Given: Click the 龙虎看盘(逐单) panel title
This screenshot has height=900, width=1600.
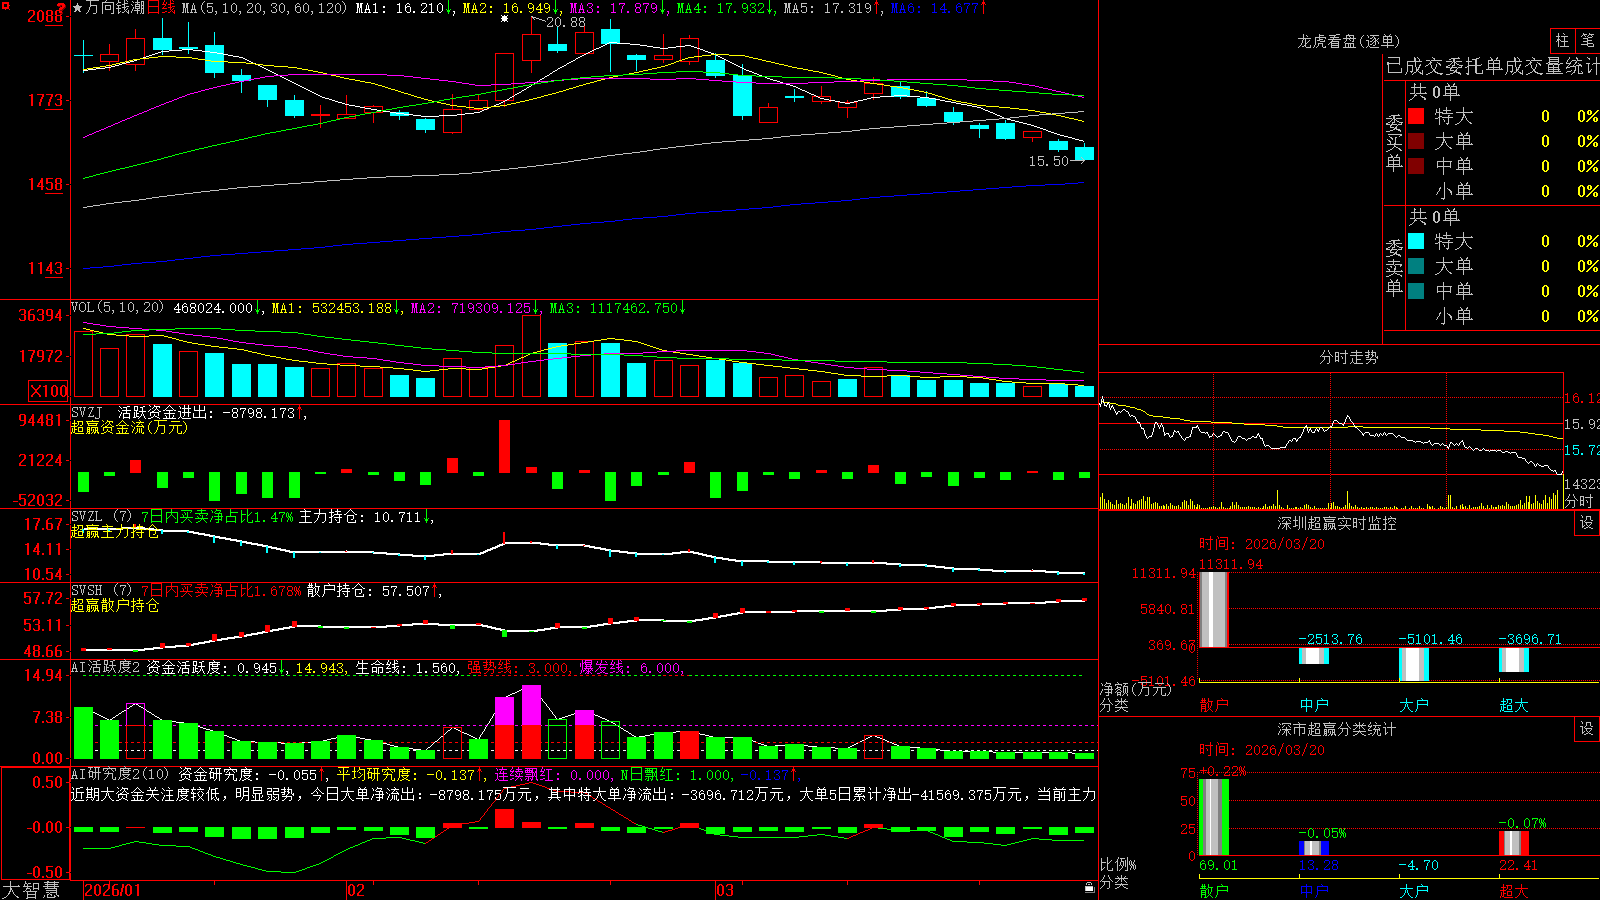Looking at the screenshot, I should point(1349,41).
